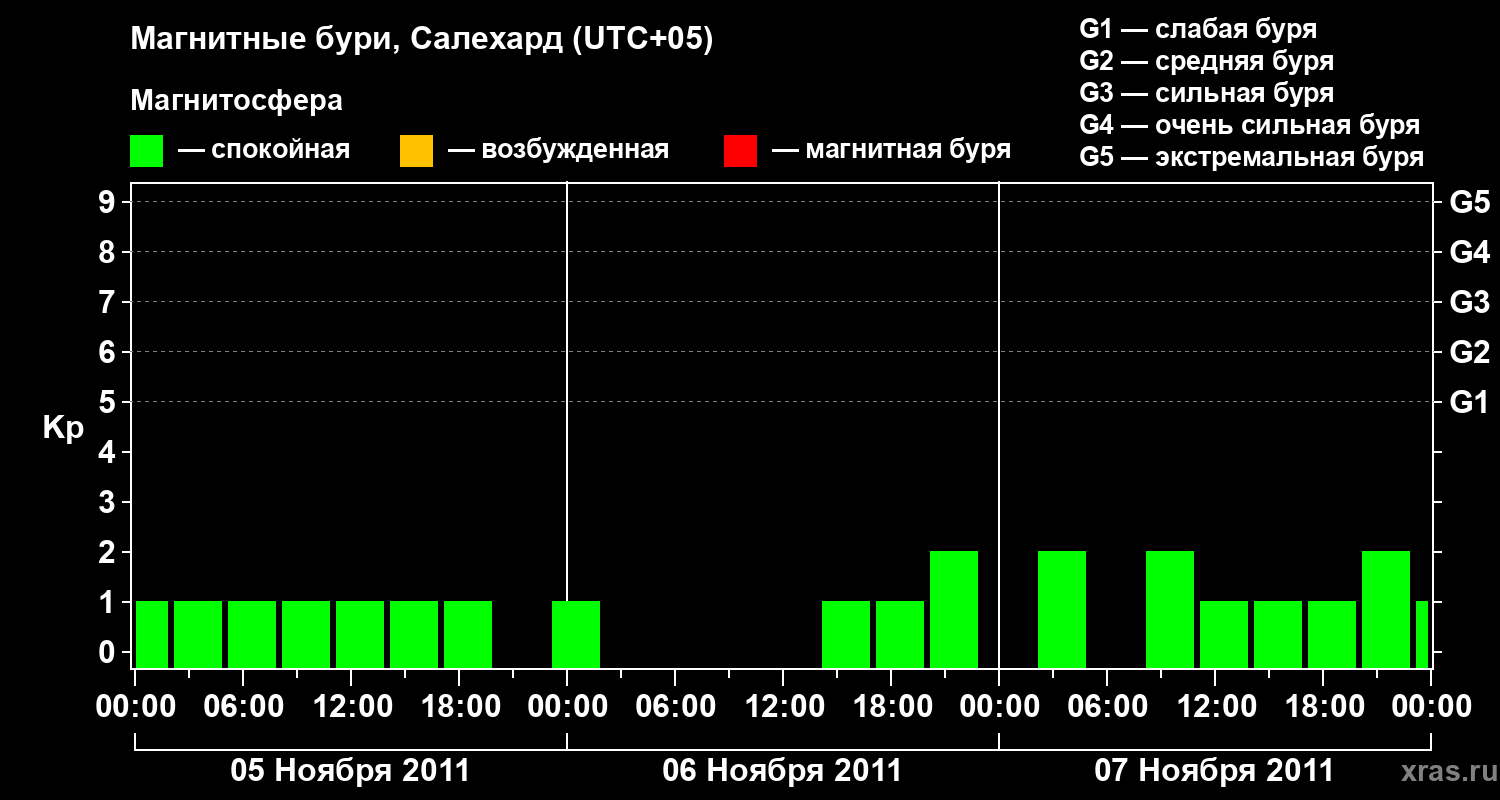The width and height of the screenshot is (1500, 800).
Task: Click the 'G5' label on the right axis
Action: [x=1469, y=202]
